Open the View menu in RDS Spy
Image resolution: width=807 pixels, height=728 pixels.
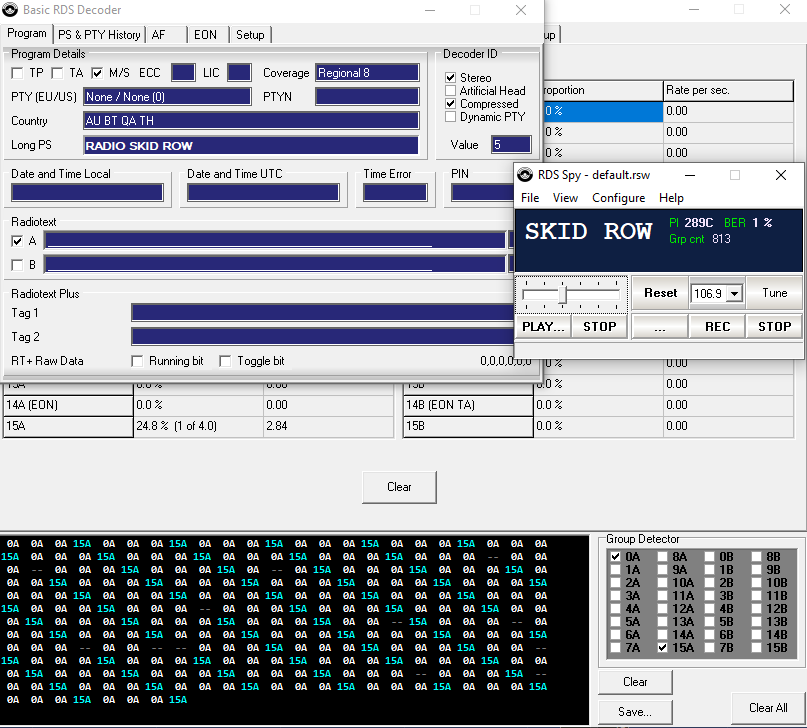[x=565, y=198]
